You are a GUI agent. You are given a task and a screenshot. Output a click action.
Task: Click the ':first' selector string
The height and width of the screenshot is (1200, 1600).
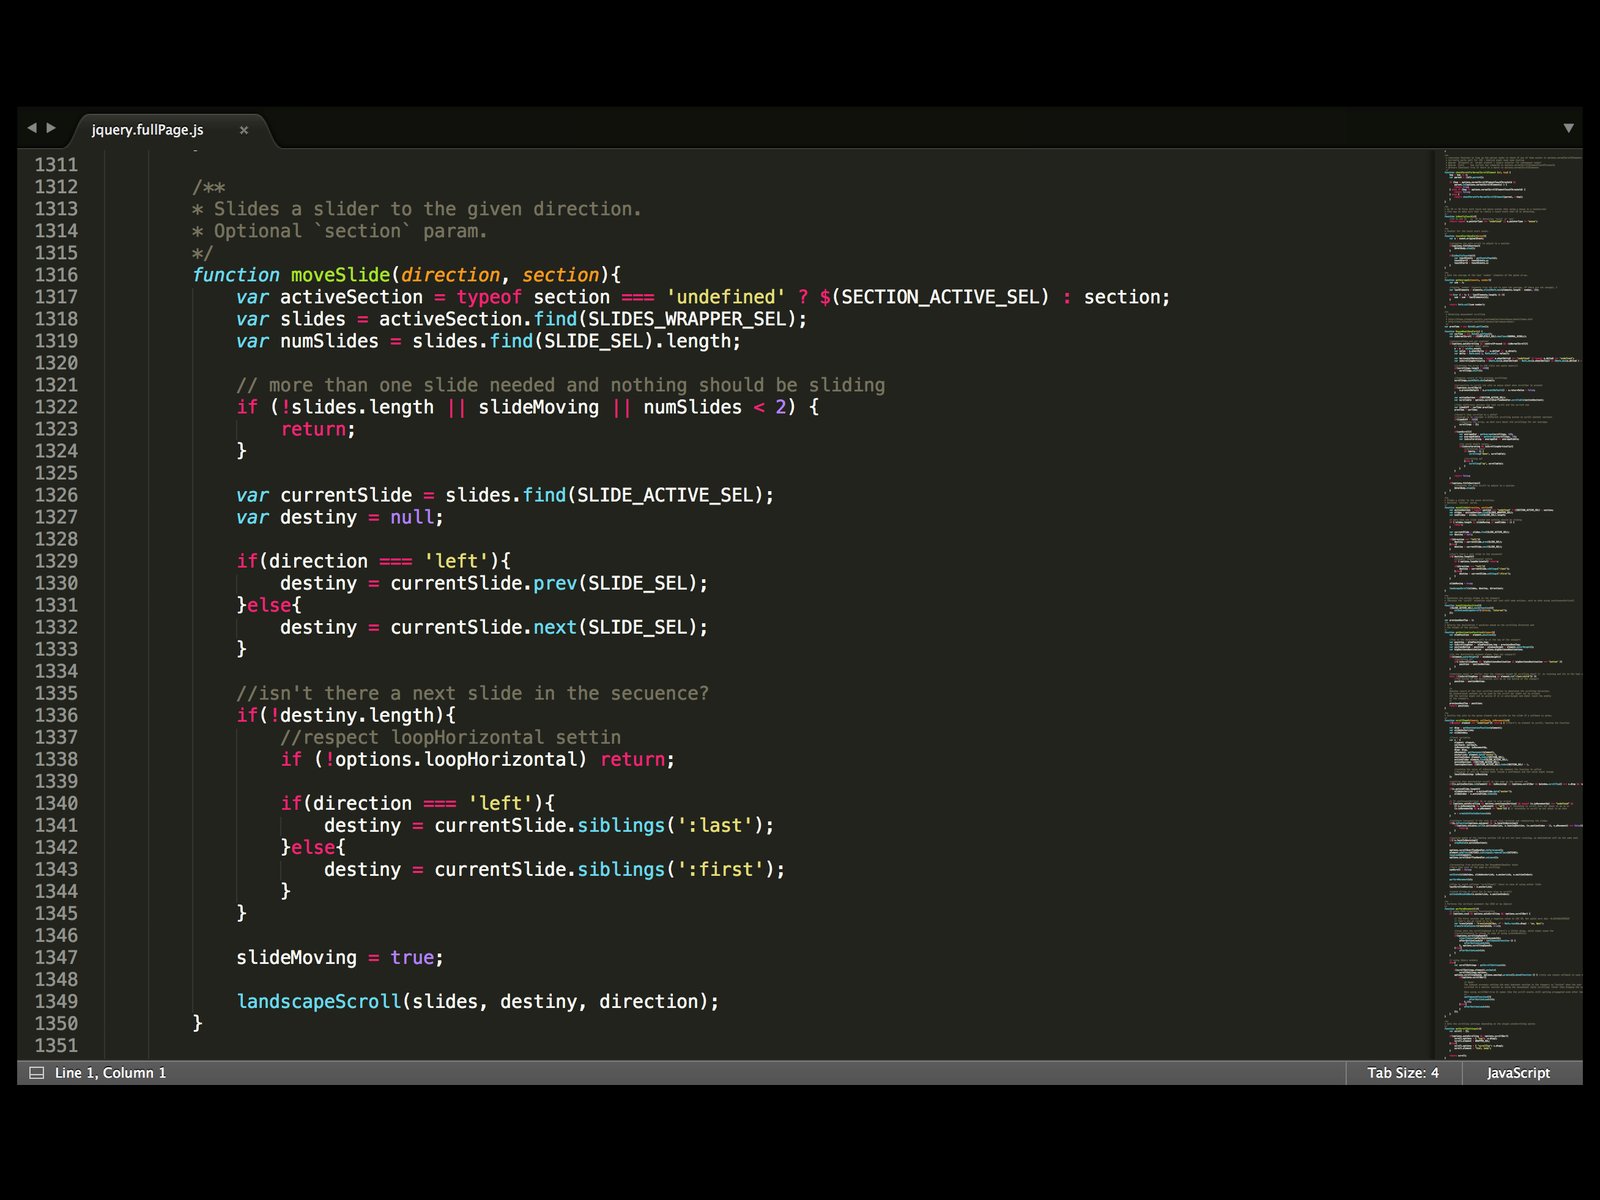click(720, 869)
